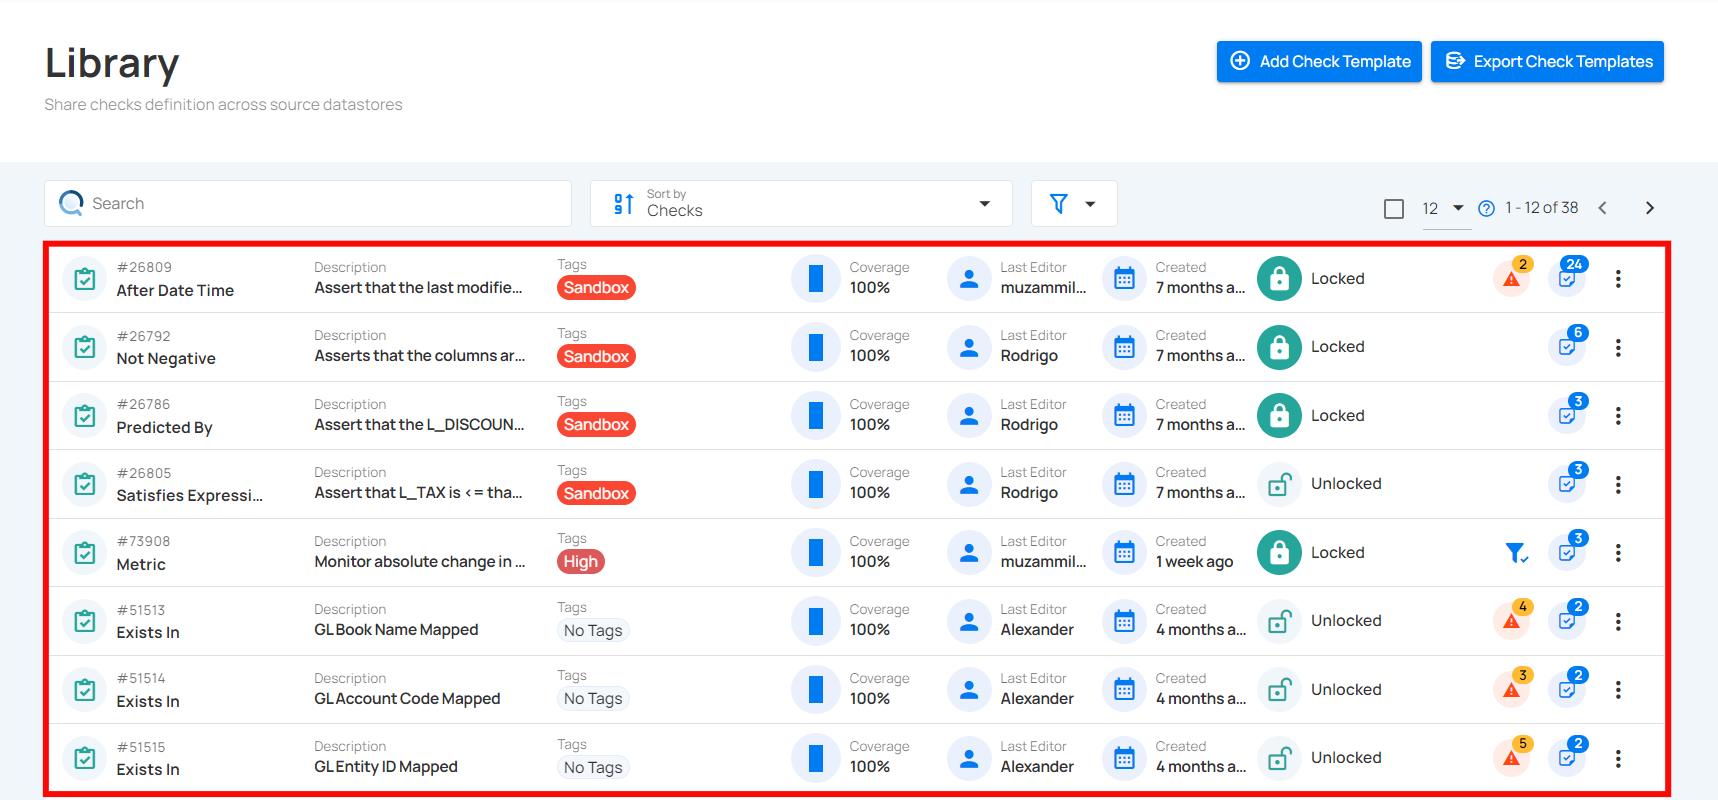Click the check template icon for Not Negative
The height and width of the screenshot is (800, 1718).
85,347
